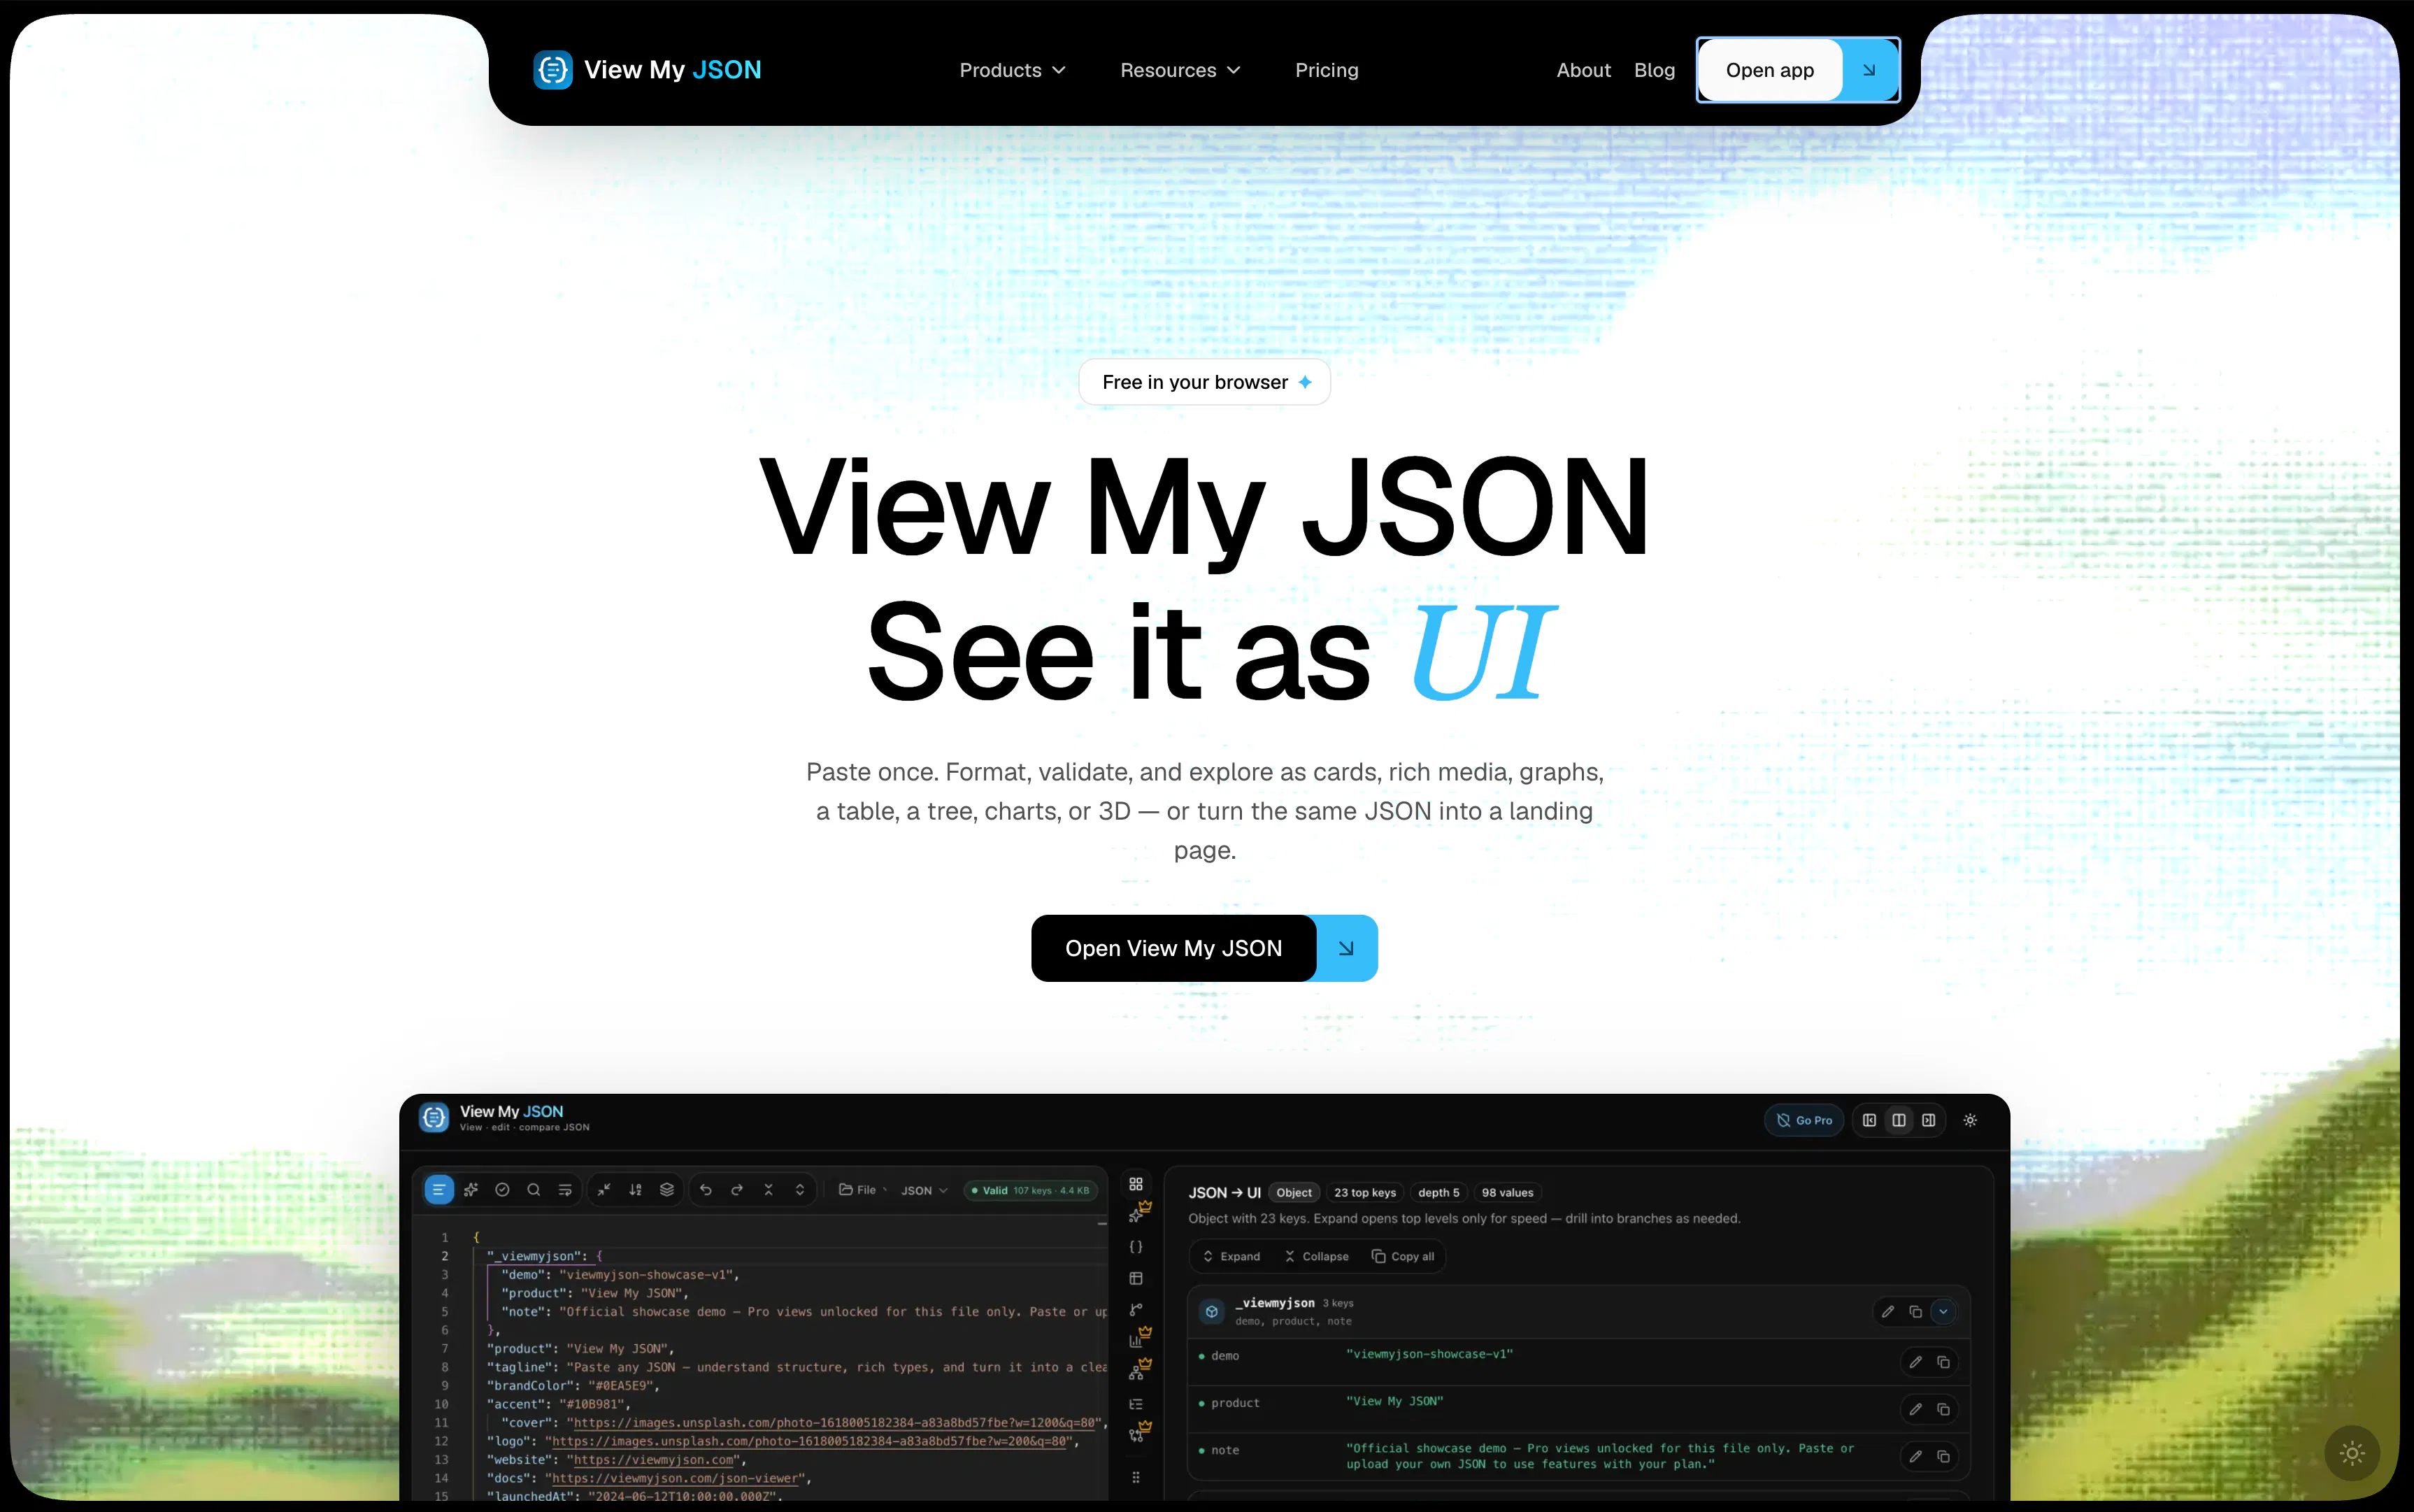The width and height of the screenshot is (2414, 1512).
Task: Click Collapse in JSON UI panel
Action: tap(1316, 1256)
